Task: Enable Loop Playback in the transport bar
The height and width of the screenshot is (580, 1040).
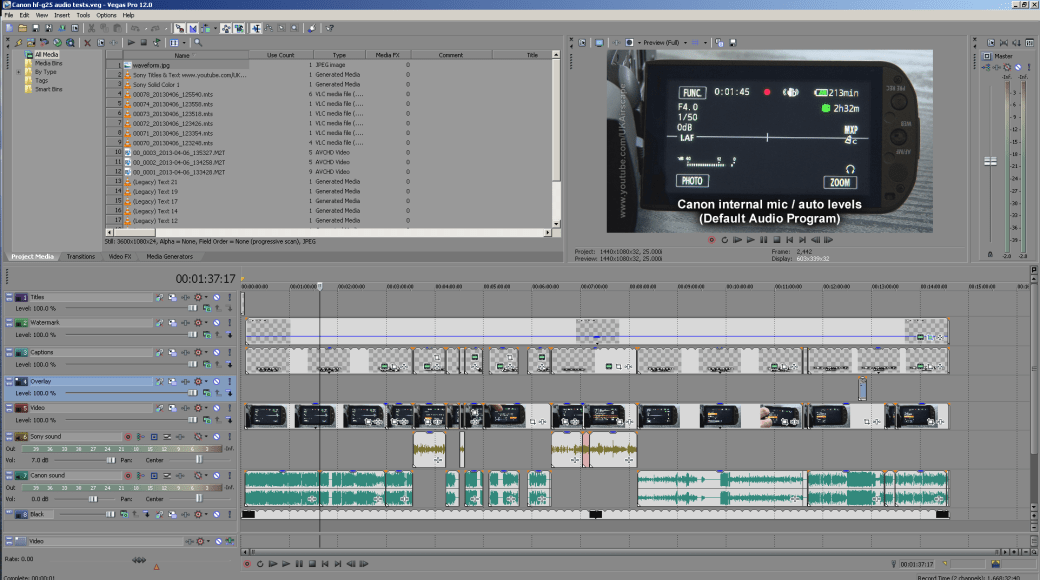Action: click(x=260, y=564)
